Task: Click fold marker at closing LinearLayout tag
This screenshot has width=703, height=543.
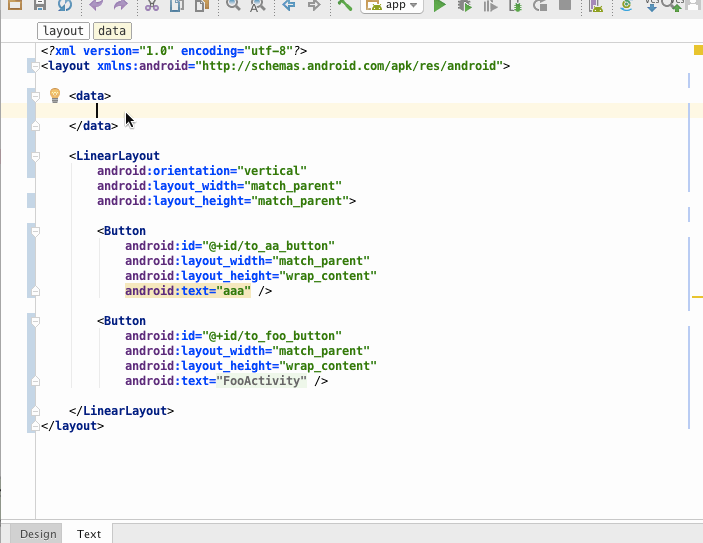Action: point(35,411)
